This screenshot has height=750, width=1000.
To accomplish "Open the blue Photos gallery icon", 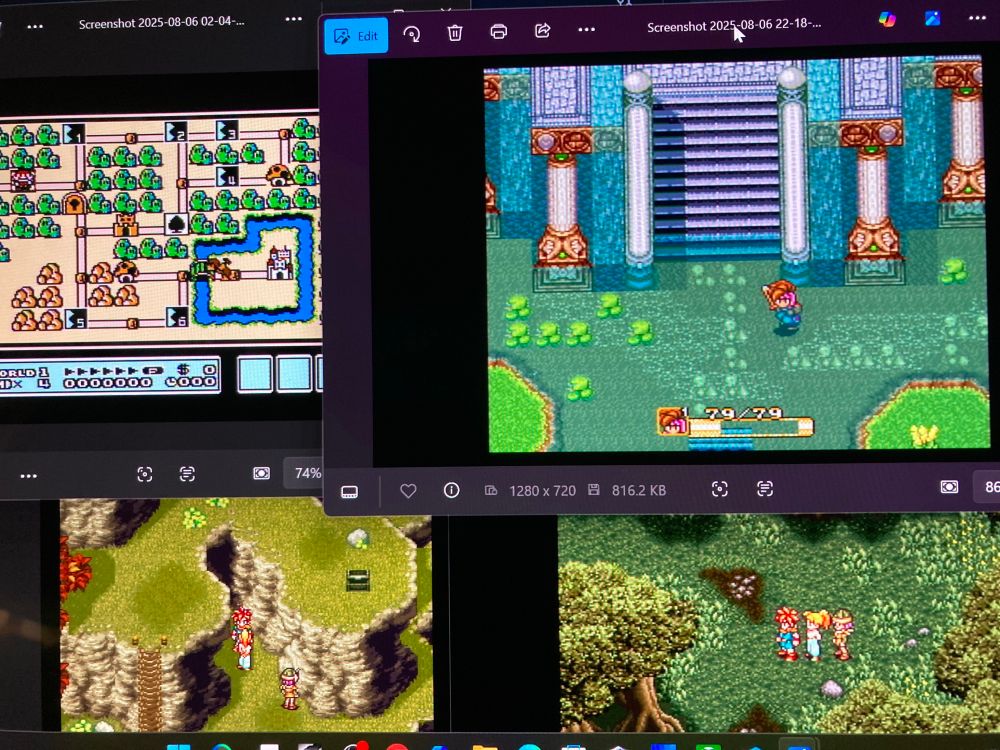I will (932, 18).
